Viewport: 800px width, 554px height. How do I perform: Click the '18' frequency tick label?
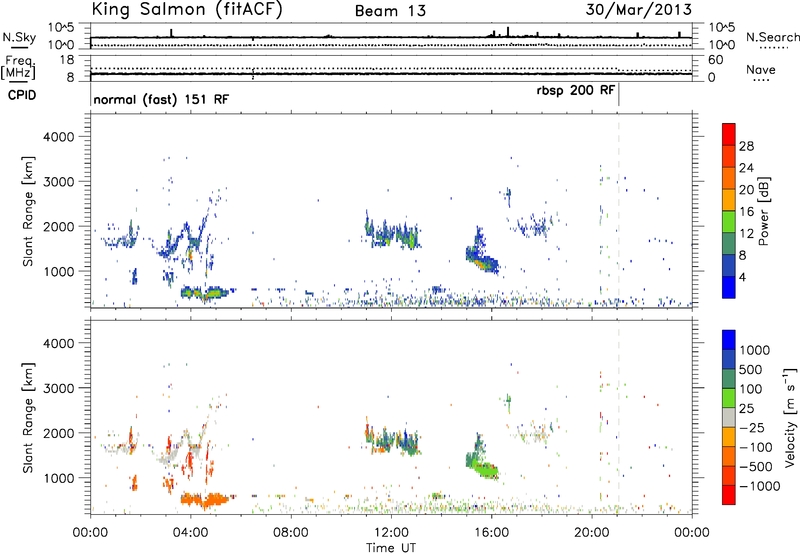pos(67,60)
